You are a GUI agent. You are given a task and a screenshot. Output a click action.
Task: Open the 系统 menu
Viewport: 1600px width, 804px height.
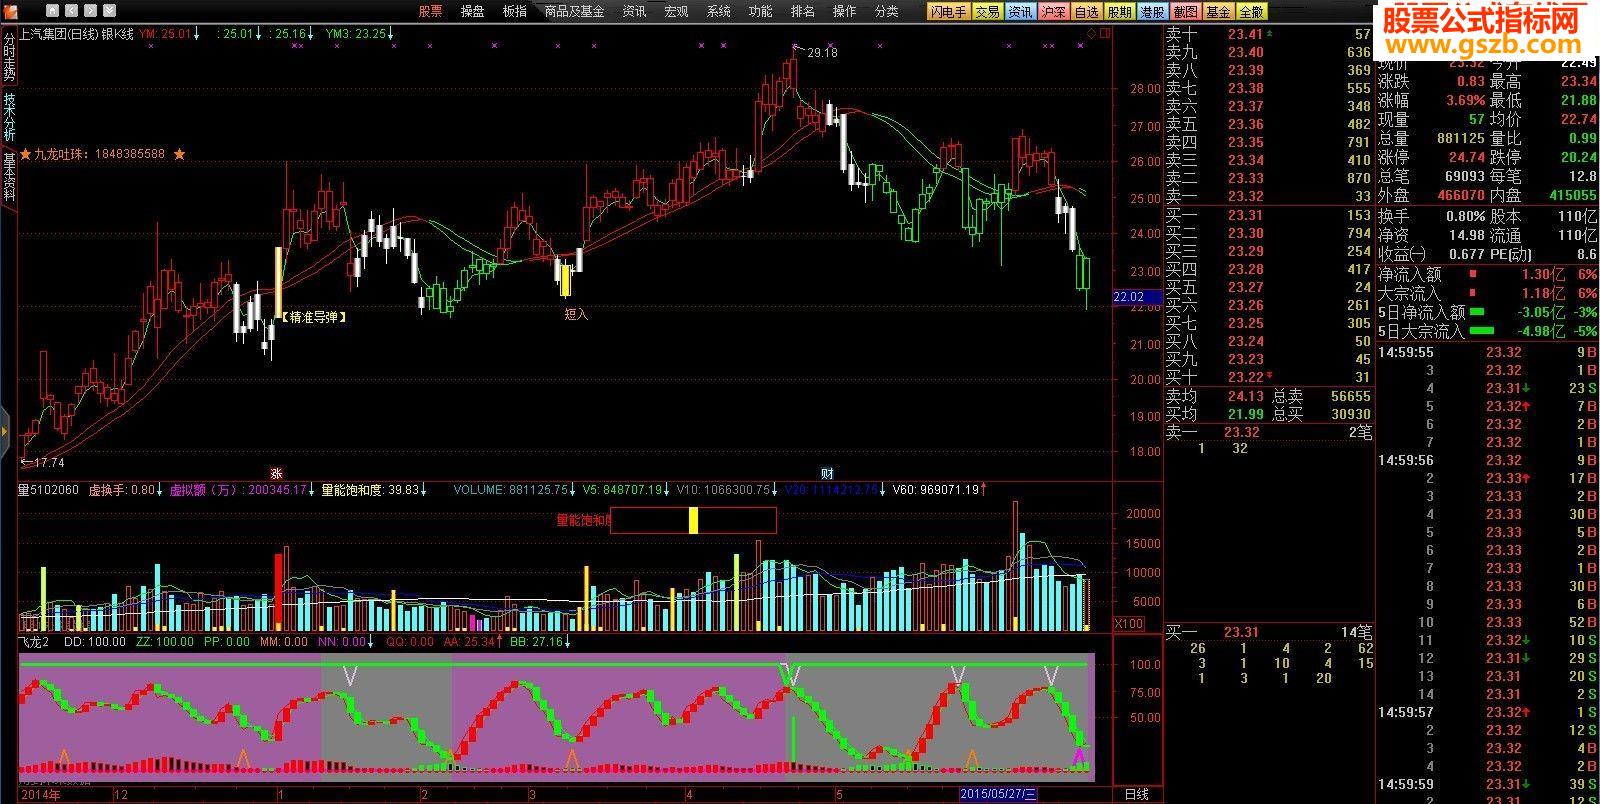(x=718, y=11)
